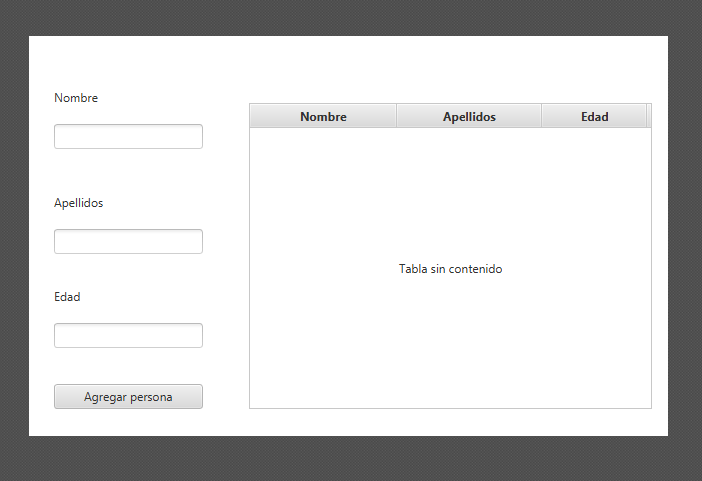Click the empty header cell right of Edad

tap(650, 117)
